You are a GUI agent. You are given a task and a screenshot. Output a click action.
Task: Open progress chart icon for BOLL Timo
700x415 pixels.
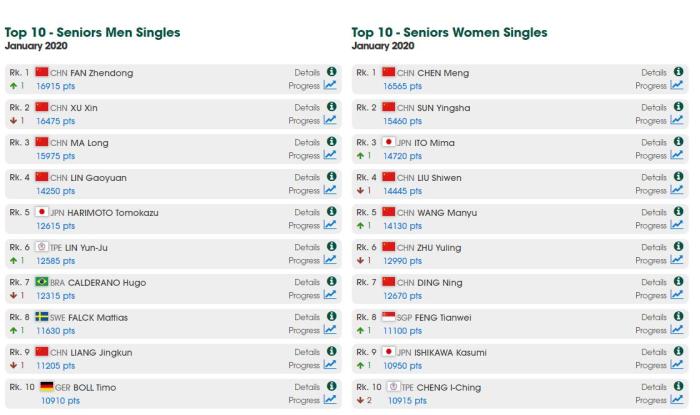tap(330, 399)
